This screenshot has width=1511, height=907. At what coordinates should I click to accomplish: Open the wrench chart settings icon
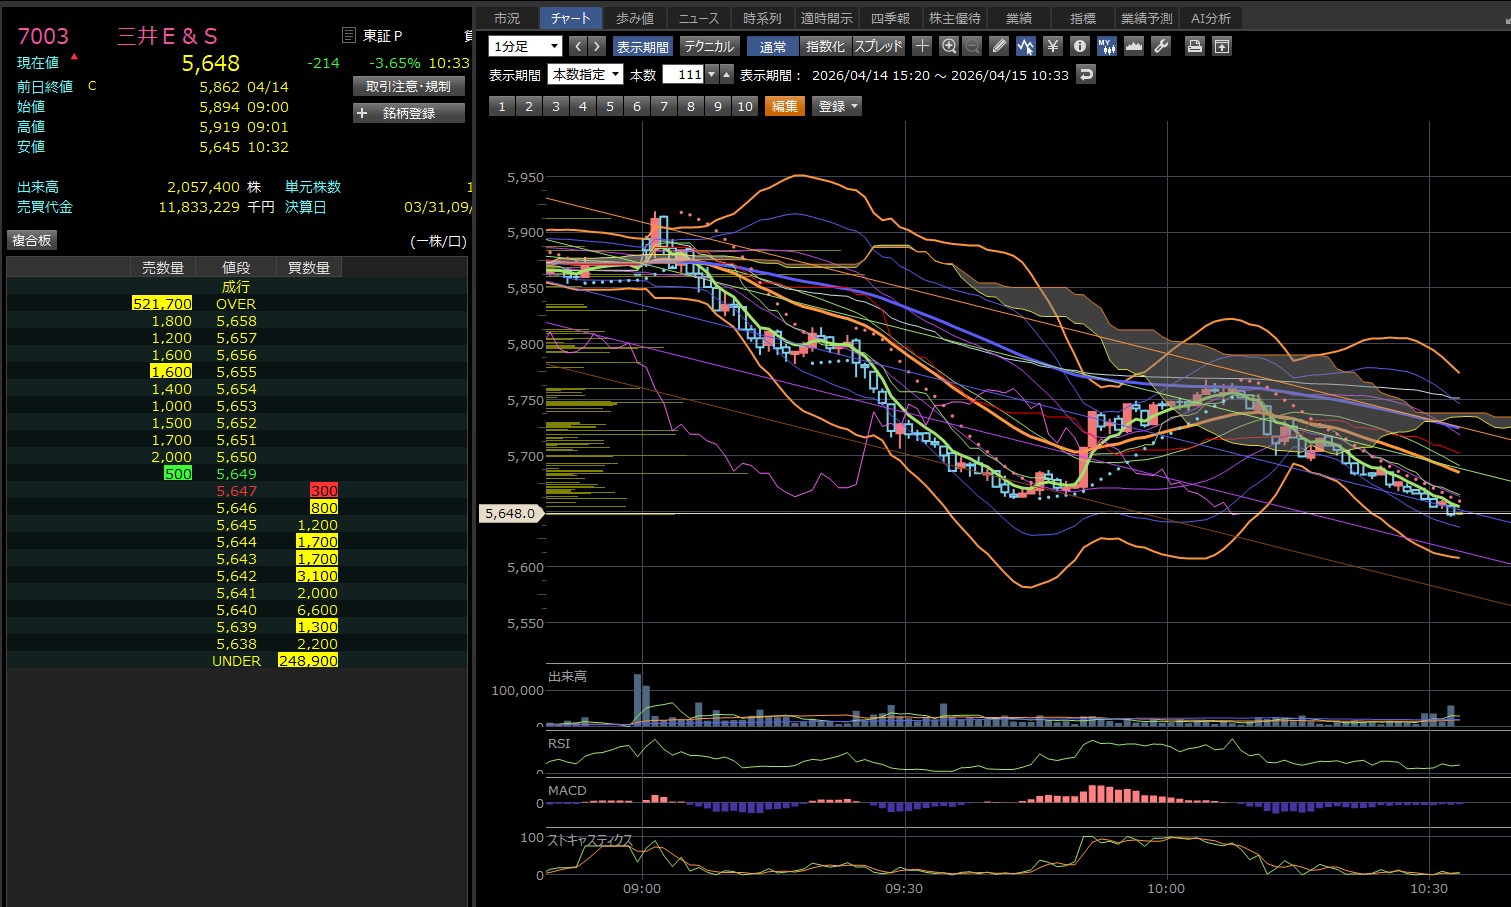pyautogui.click(x=1160, y=46)
